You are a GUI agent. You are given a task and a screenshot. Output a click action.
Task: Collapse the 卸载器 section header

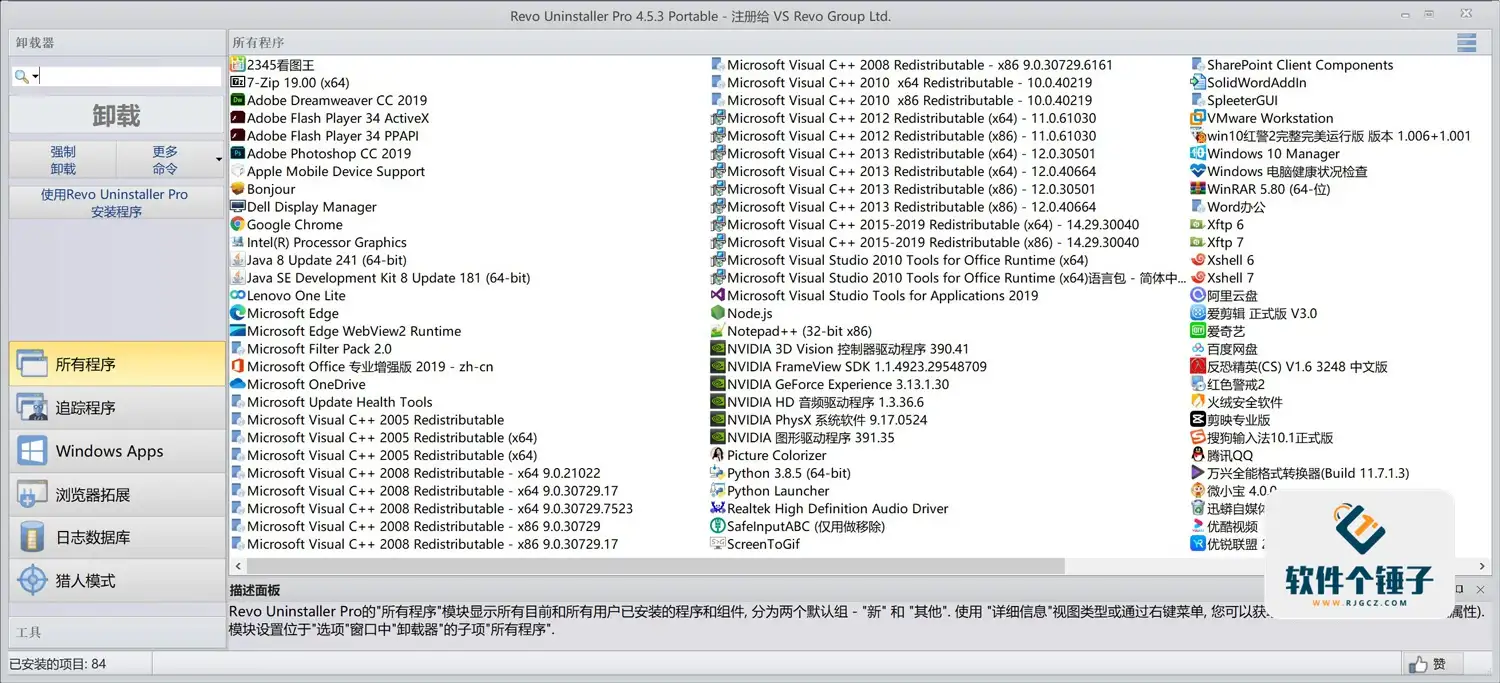(117, 43)
